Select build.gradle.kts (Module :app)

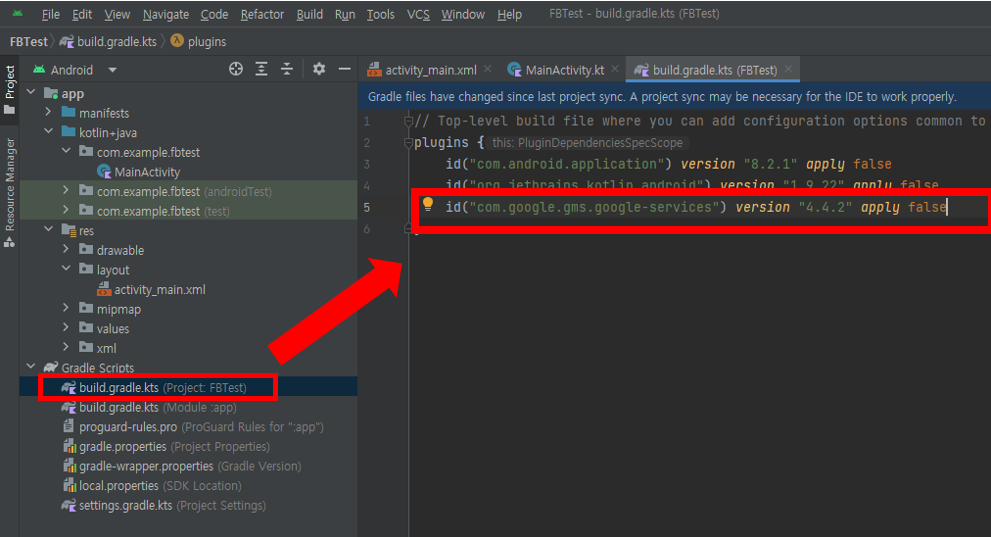[x=149, y=407]
